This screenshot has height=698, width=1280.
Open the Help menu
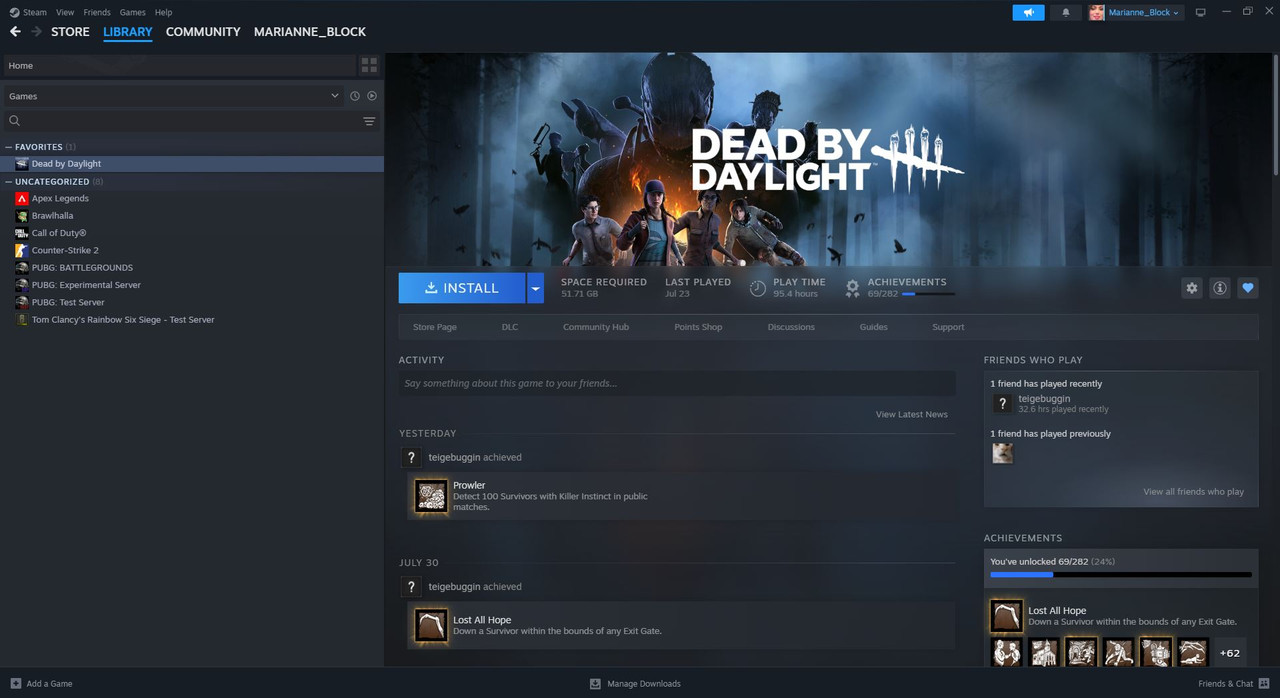point(163,12)
